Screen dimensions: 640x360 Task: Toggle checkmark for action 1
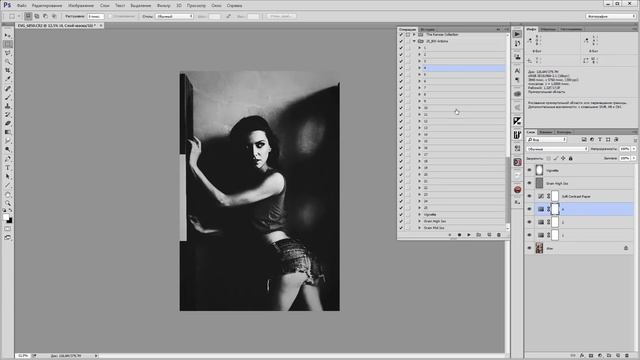[x=401, y=48]
